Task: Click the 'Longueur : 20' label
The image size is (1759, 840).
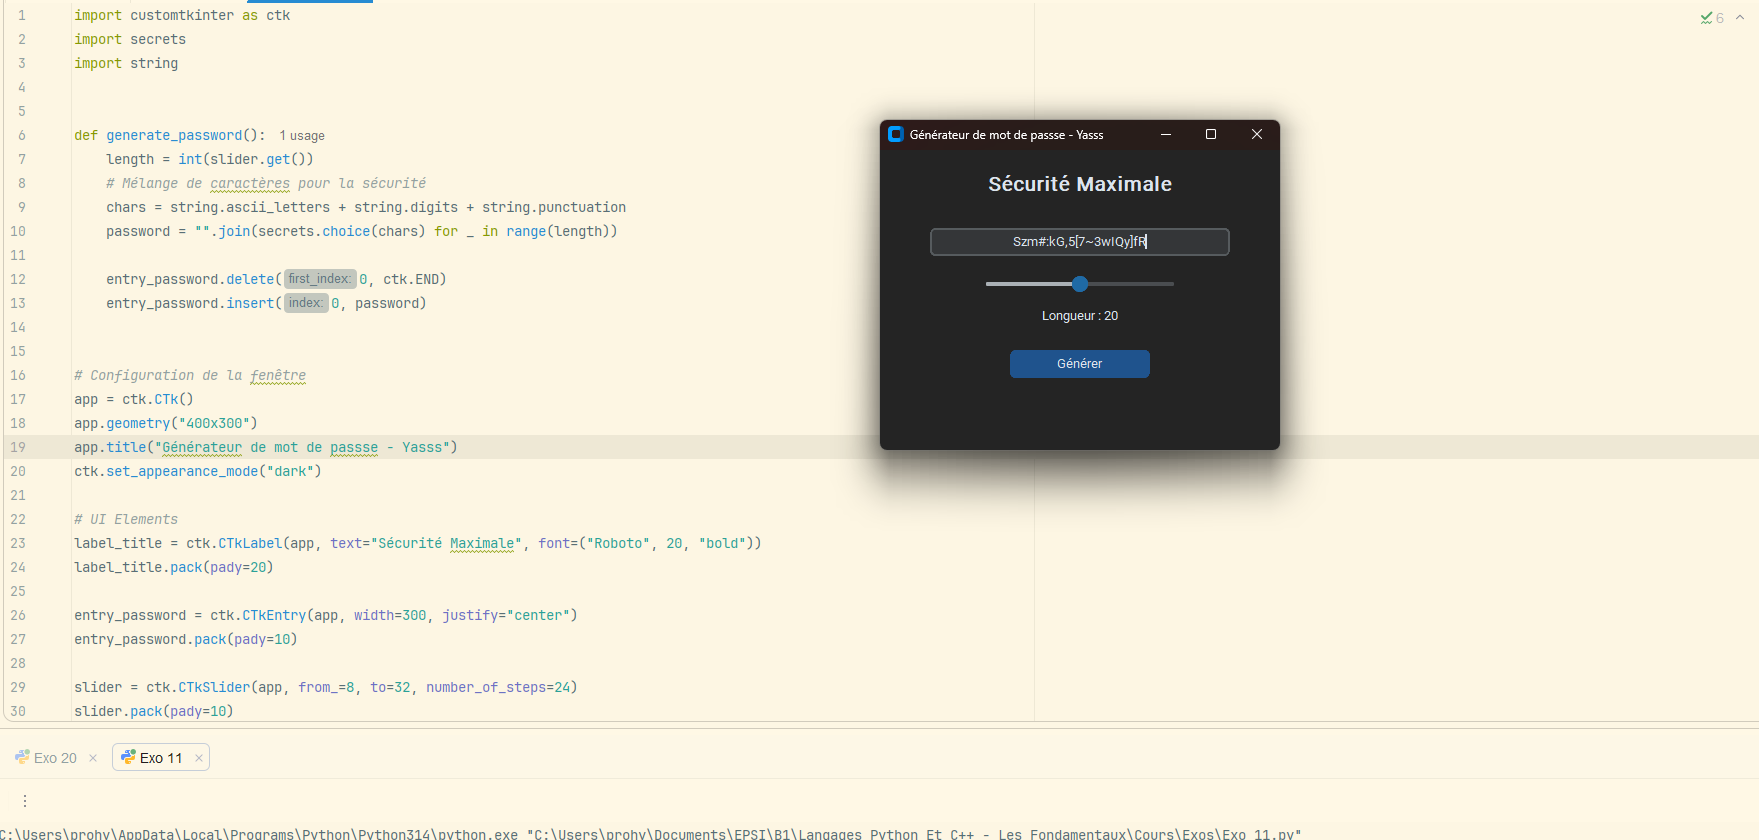Action: click(x=1080, y=316)
